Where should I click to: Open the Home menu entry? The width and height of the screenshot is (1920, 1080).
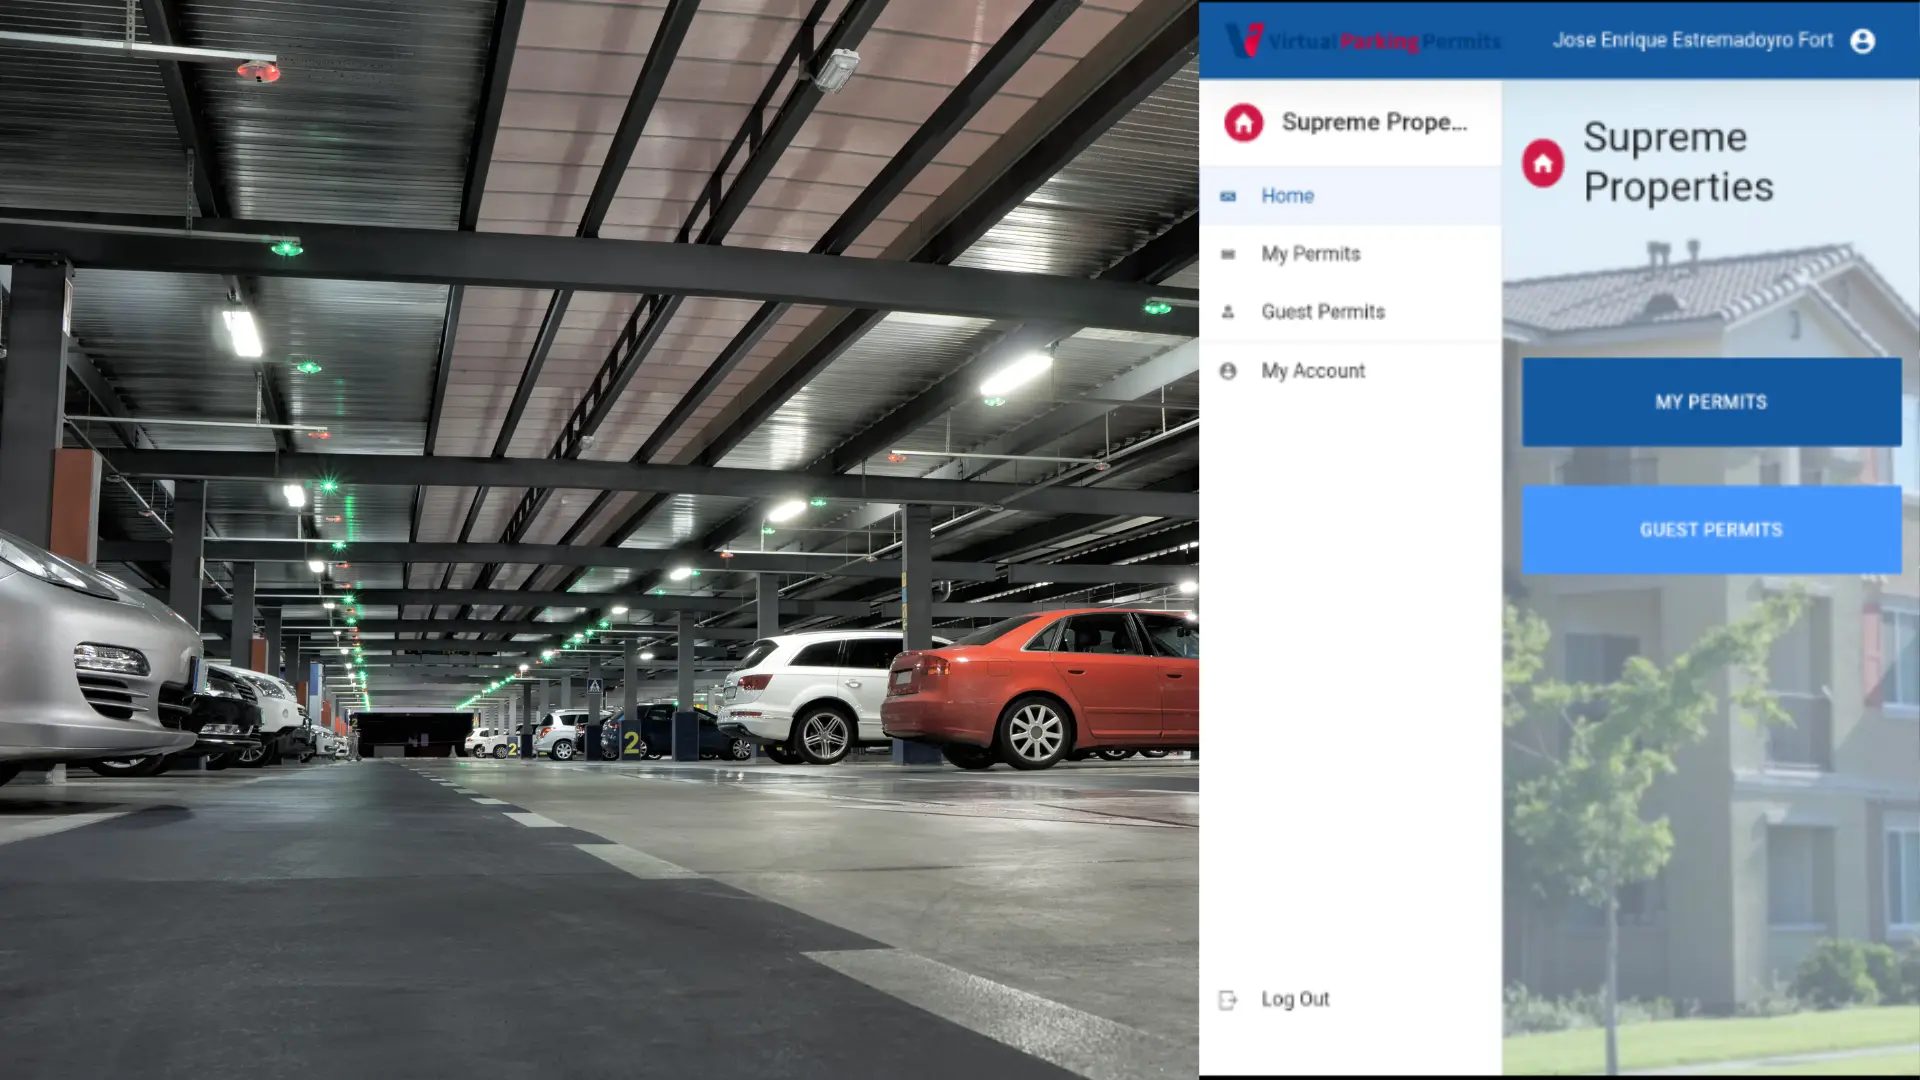(x=1287, y=196)
